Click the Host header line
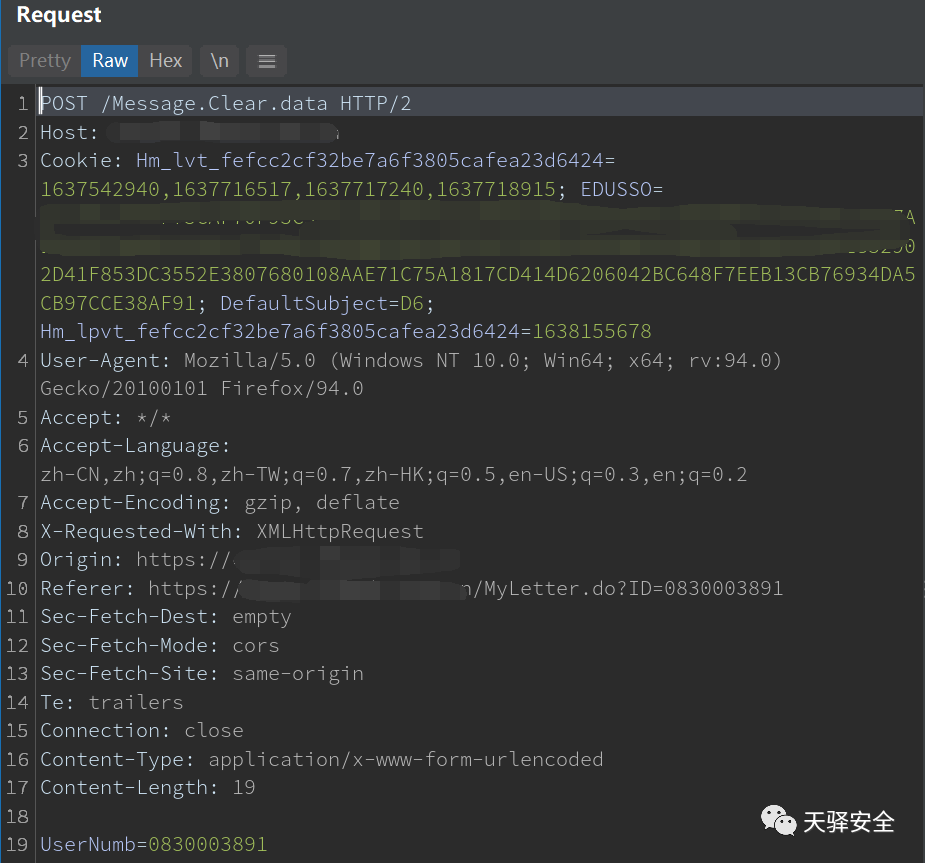 70,132
